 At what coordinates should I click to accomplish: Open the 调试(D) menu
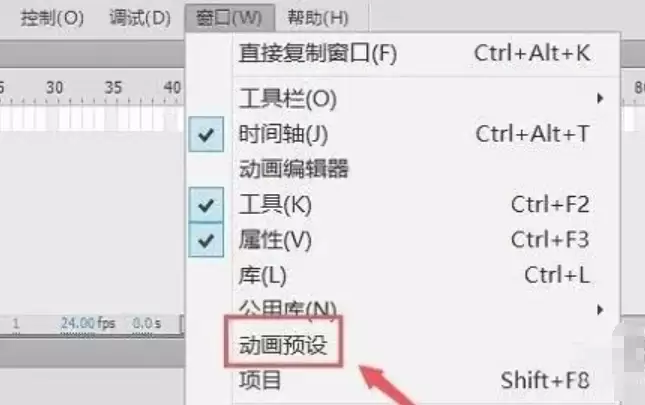[140, 18]
